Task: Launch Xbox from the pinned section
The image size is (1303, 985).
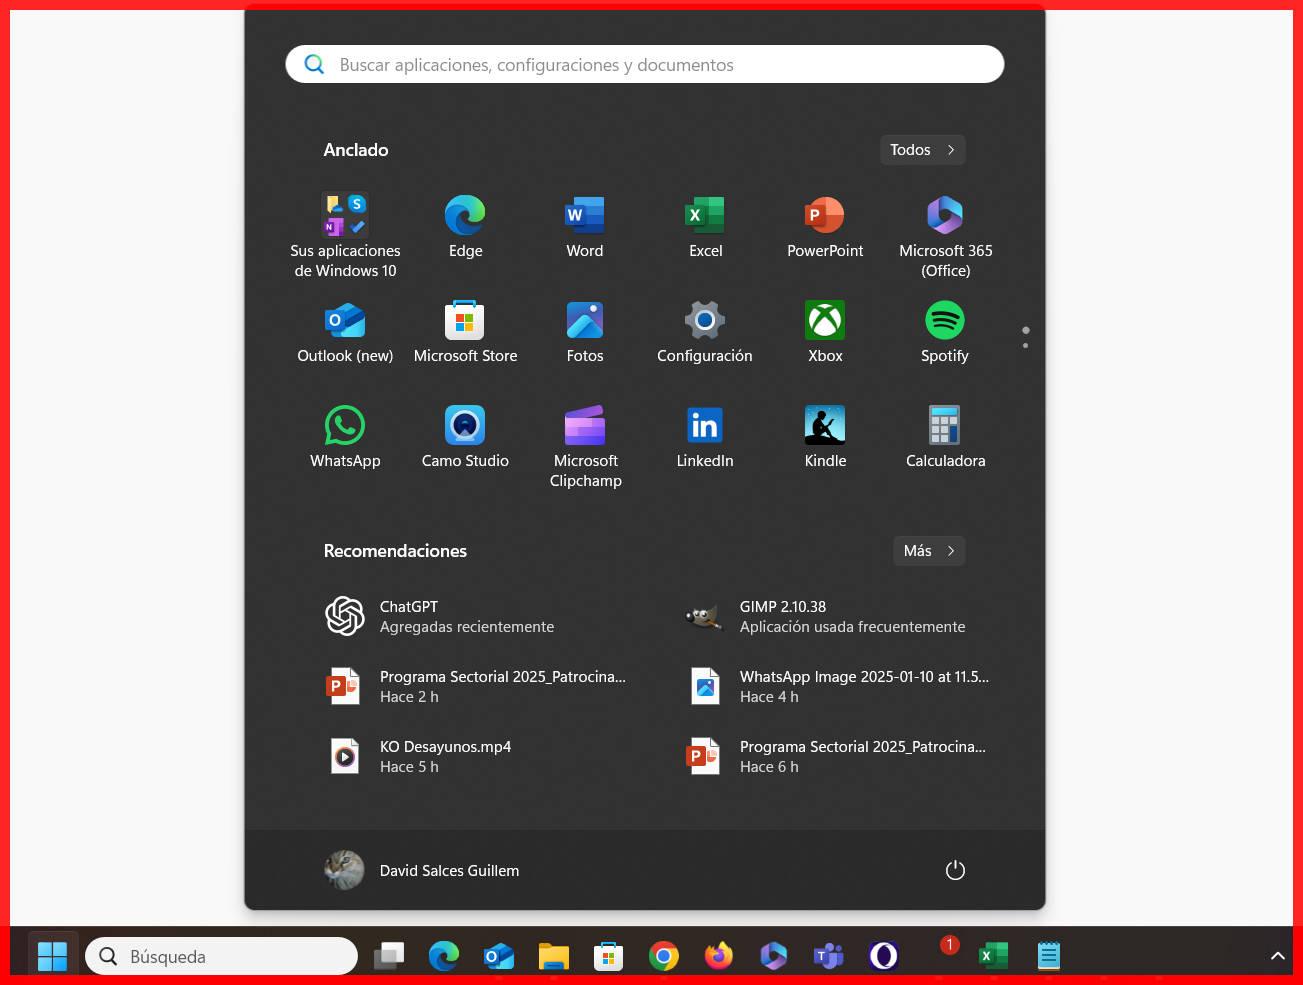Action: 825,320
